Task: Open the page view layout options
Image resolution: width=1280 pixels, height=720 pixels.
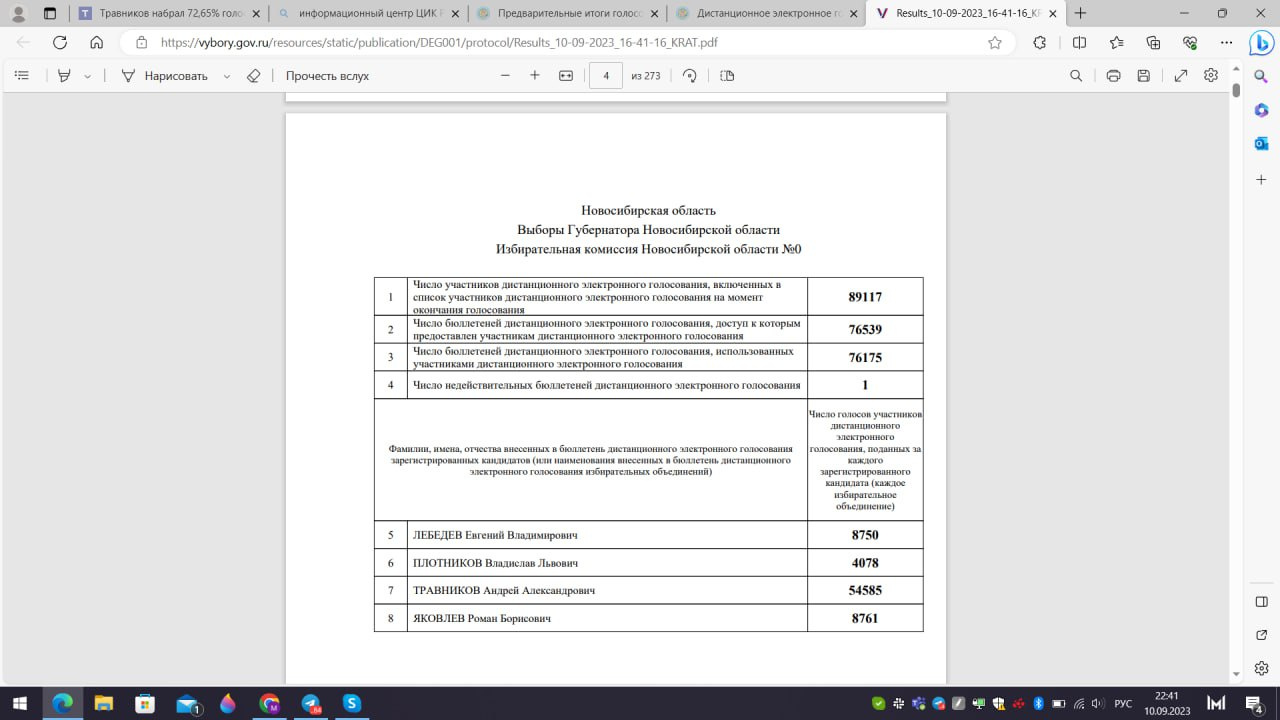Action: (x=727, y=76)
